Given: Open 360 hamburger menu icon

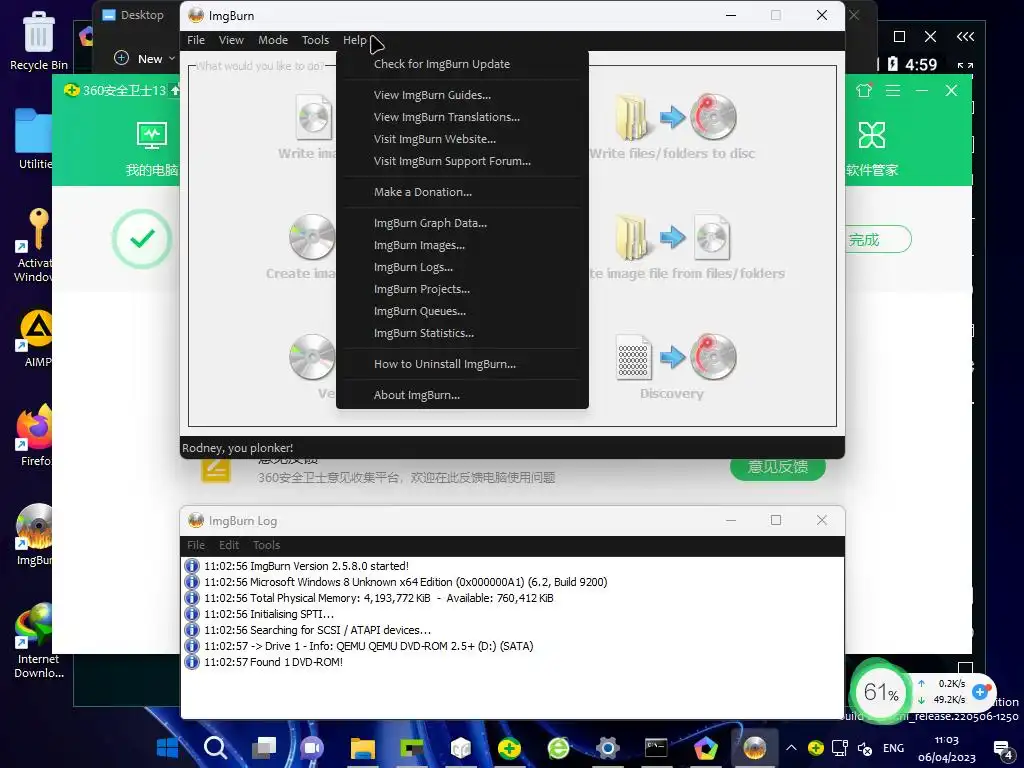Looking at the screenshot, I should coord(893,90).
